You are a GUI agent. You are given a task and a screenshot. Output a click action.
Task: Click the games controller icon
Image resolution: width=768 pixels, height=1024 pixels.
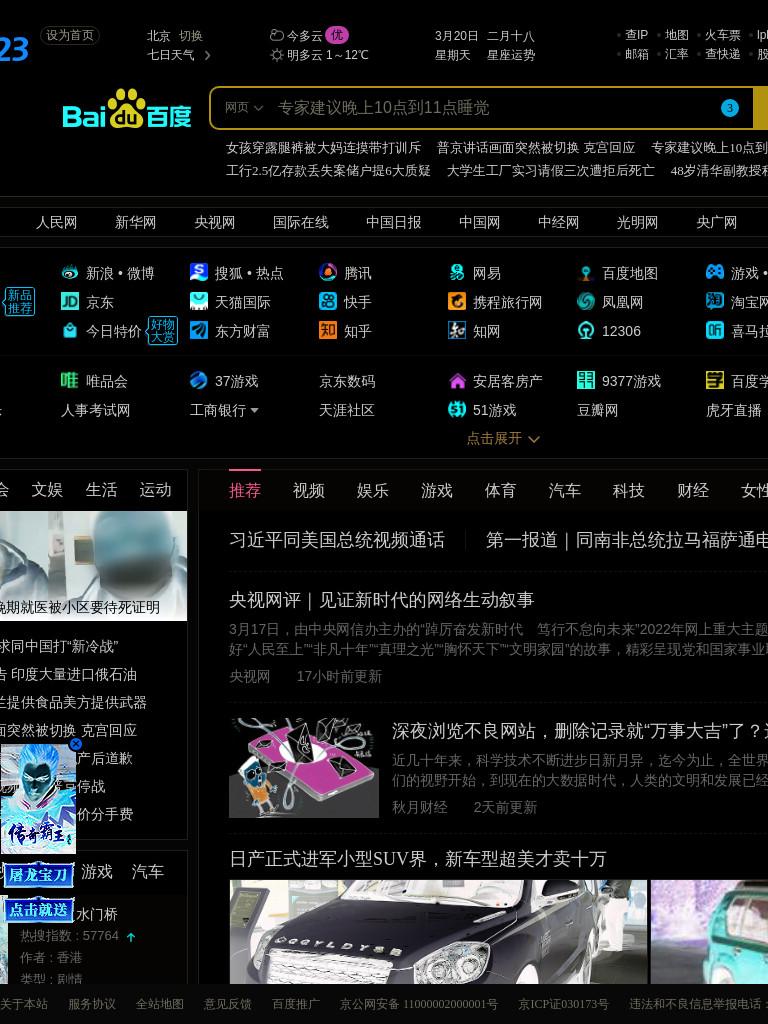[715, 272]
